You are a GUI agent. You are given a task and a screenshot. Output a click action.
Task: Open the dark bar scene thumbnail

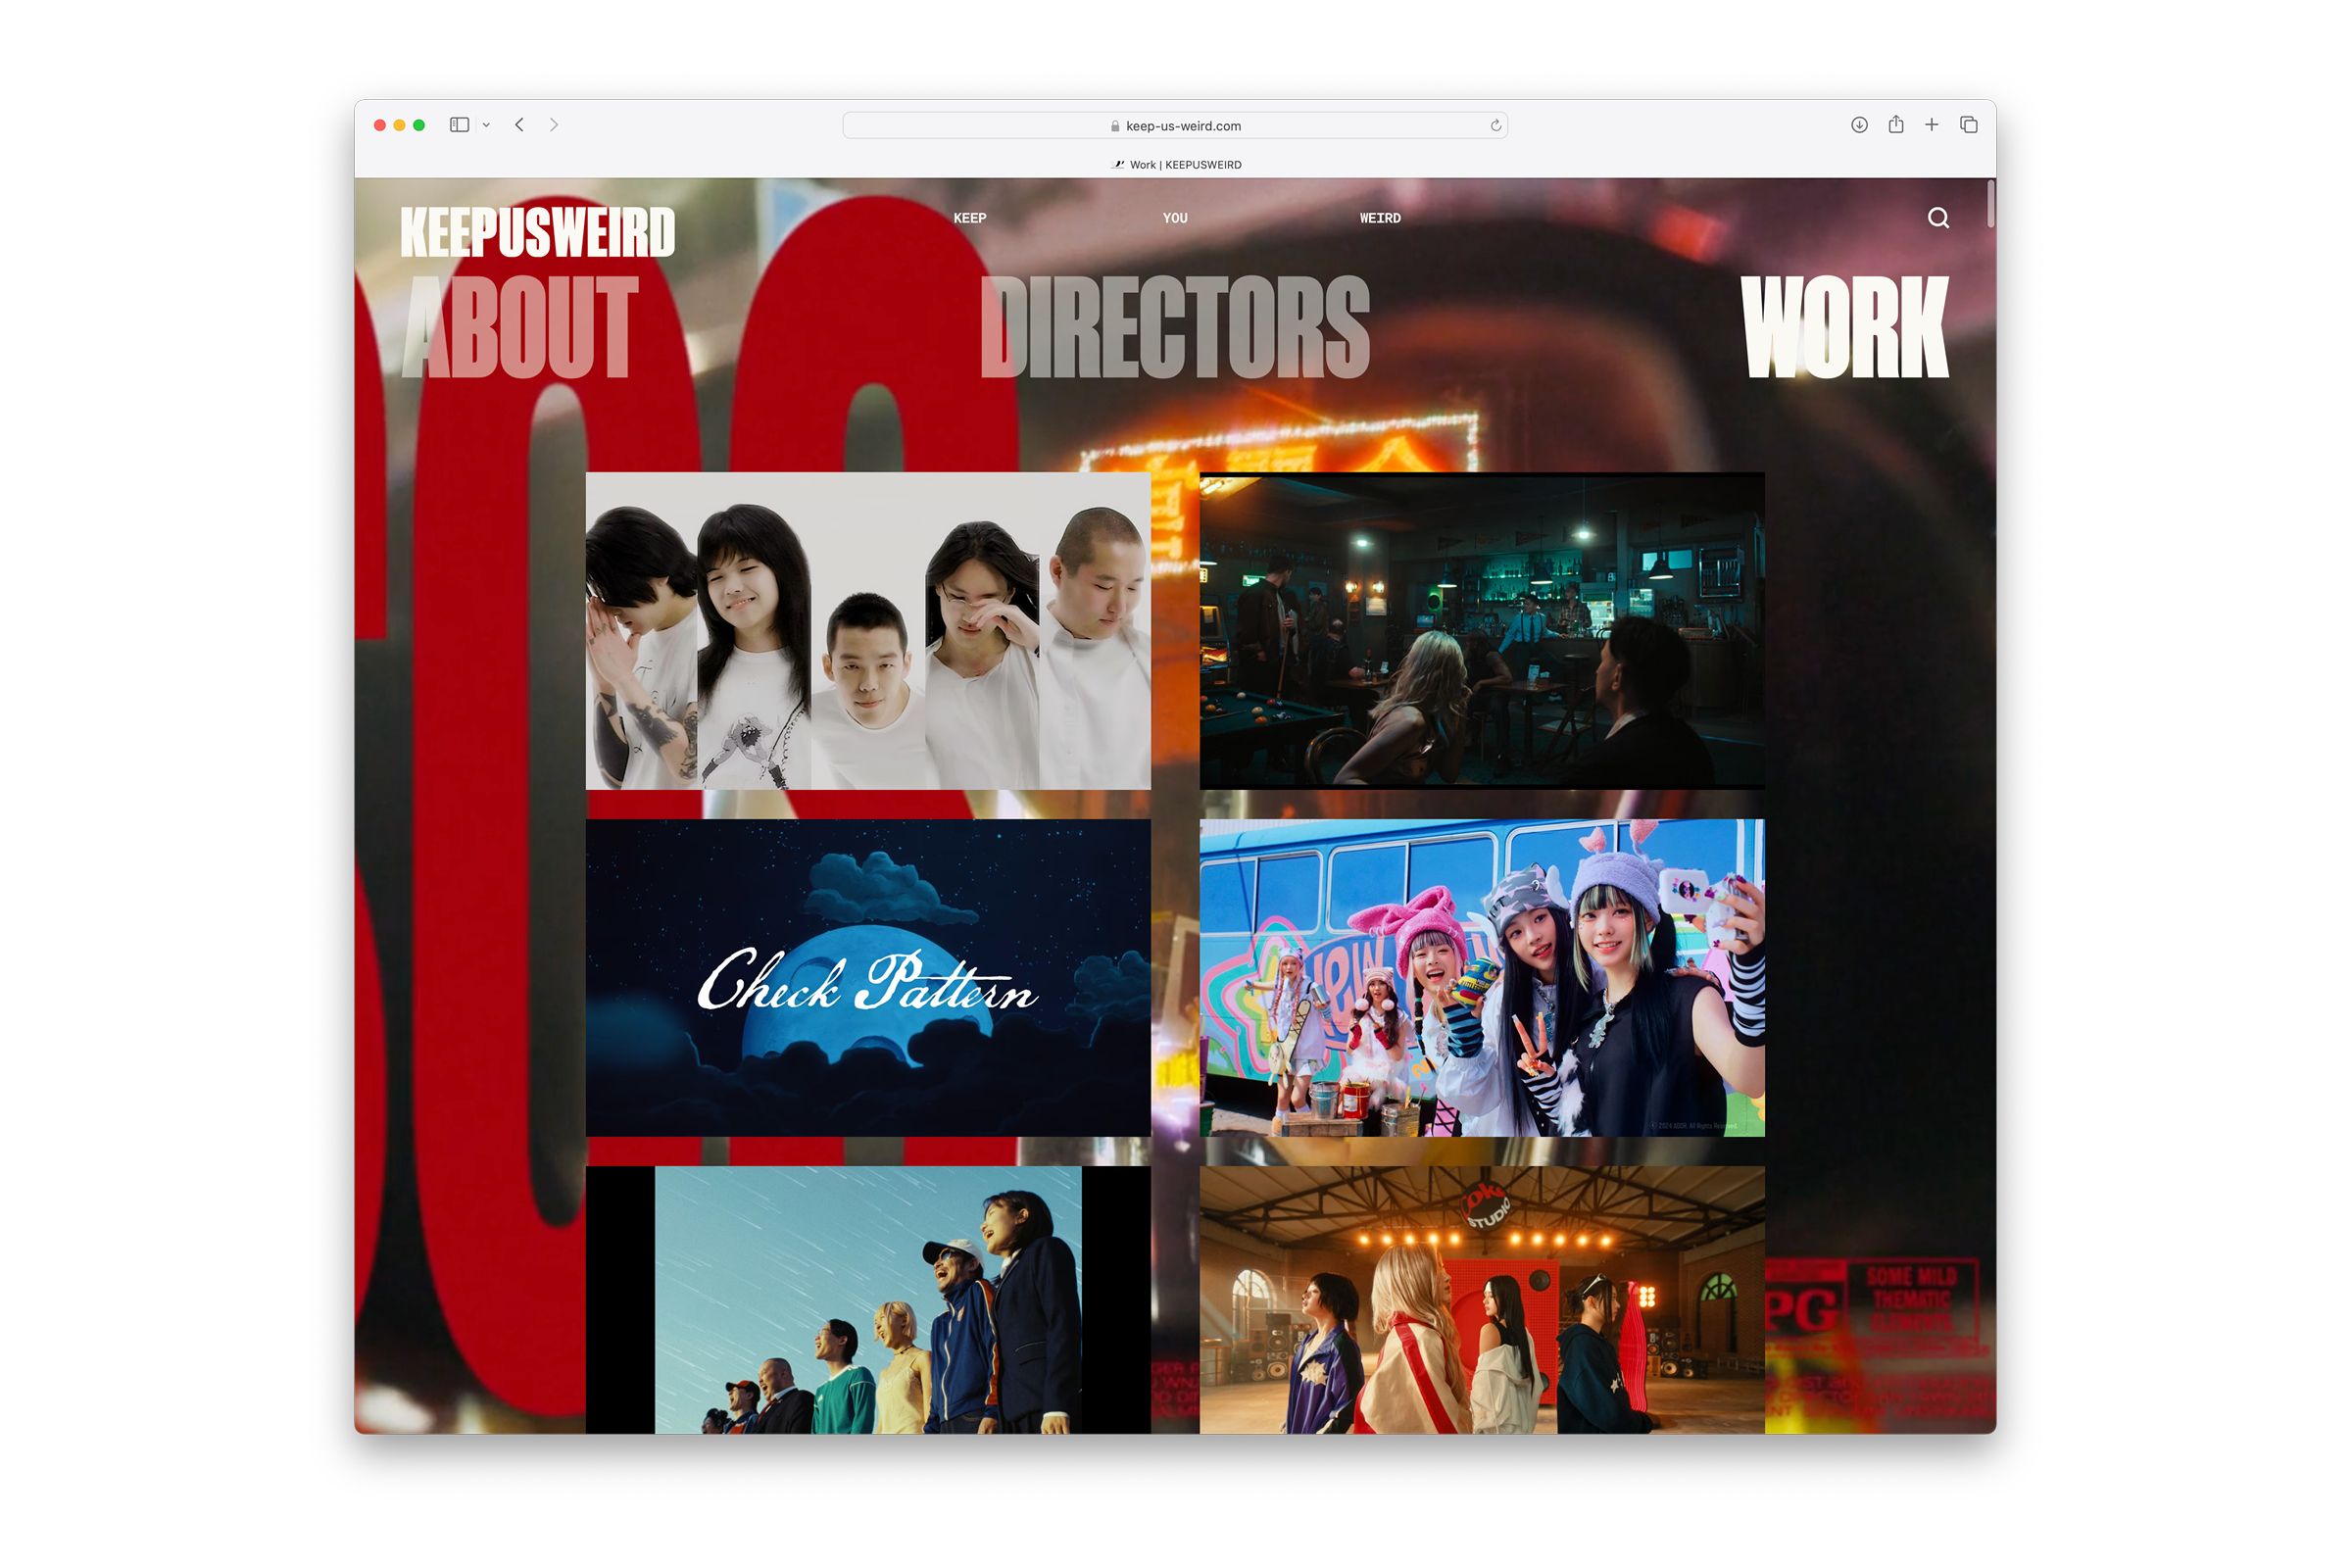pos(1481,631)
